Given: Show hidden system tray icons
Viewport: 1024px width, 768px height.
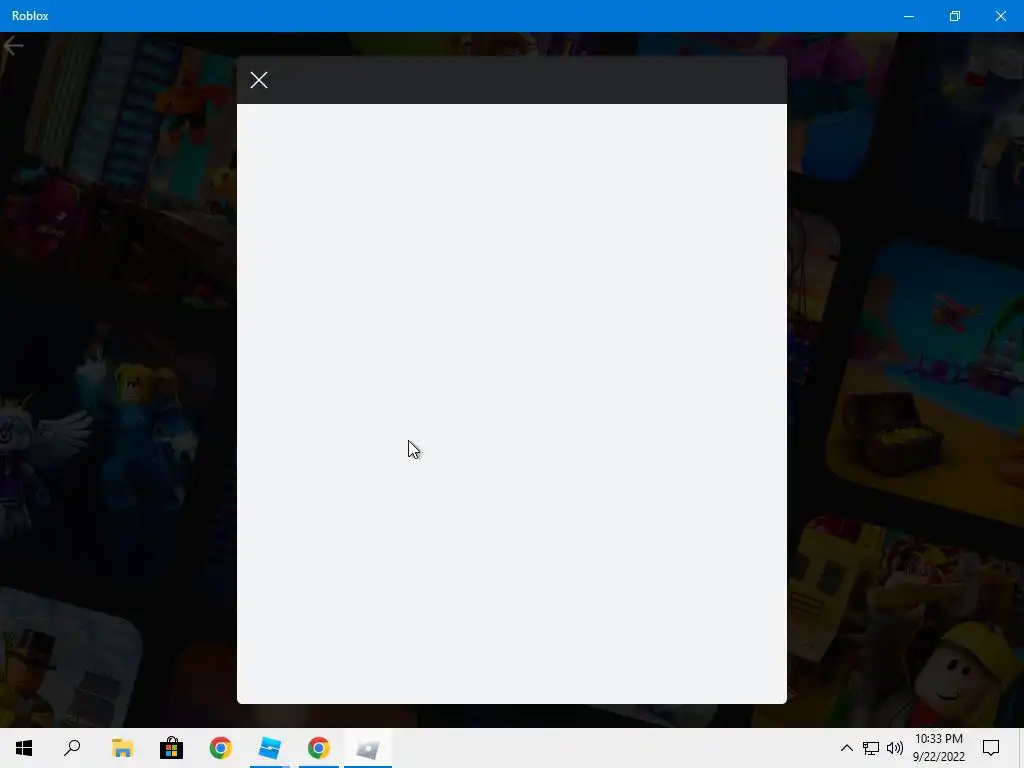Looking at the screenshot, I should click(x=846, y=748).
